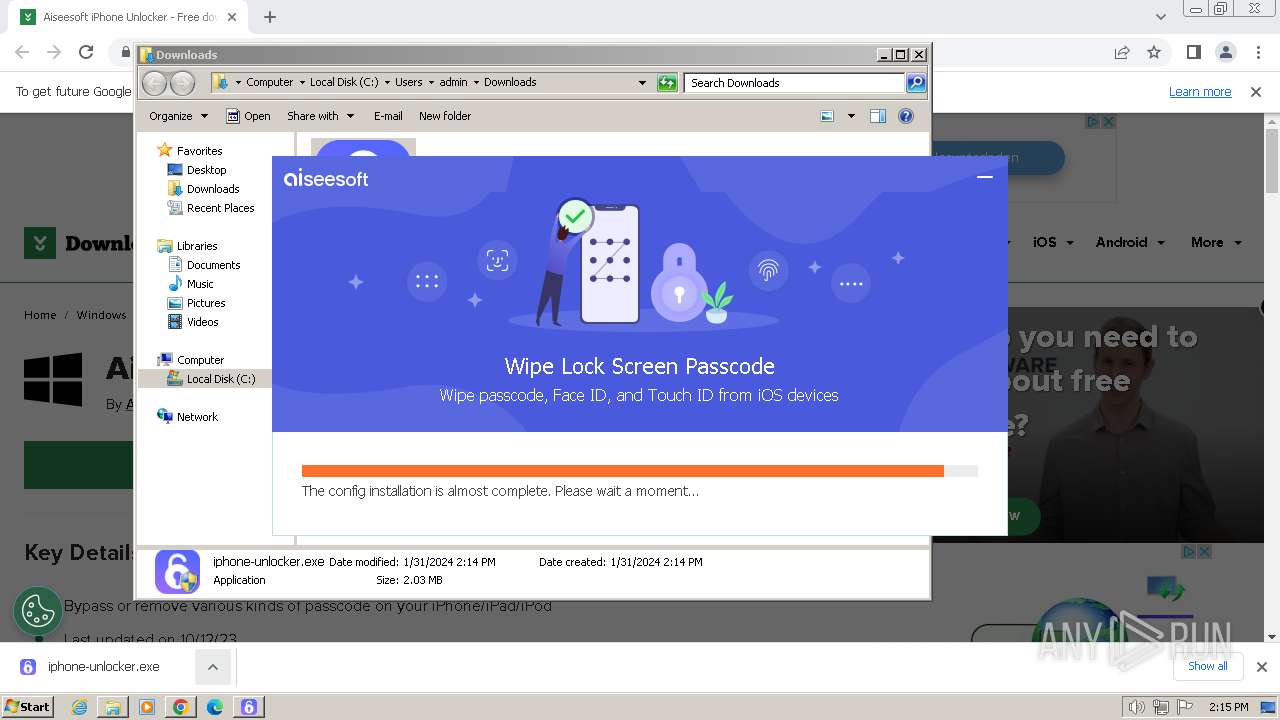Image resolution: width=1280 pixels, height=720 pixels.
Task: Open Music library in navigation pane
Action: click(200, 284)
